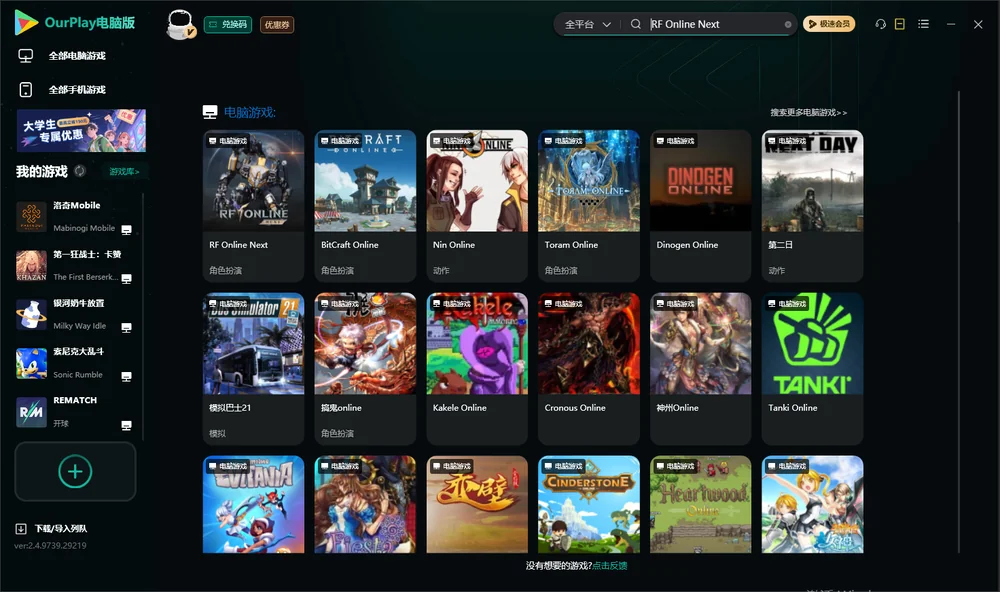This screenshot has height=592, width=1000.
Task: Clear the search text with the dot button
Action: point(788,24)
